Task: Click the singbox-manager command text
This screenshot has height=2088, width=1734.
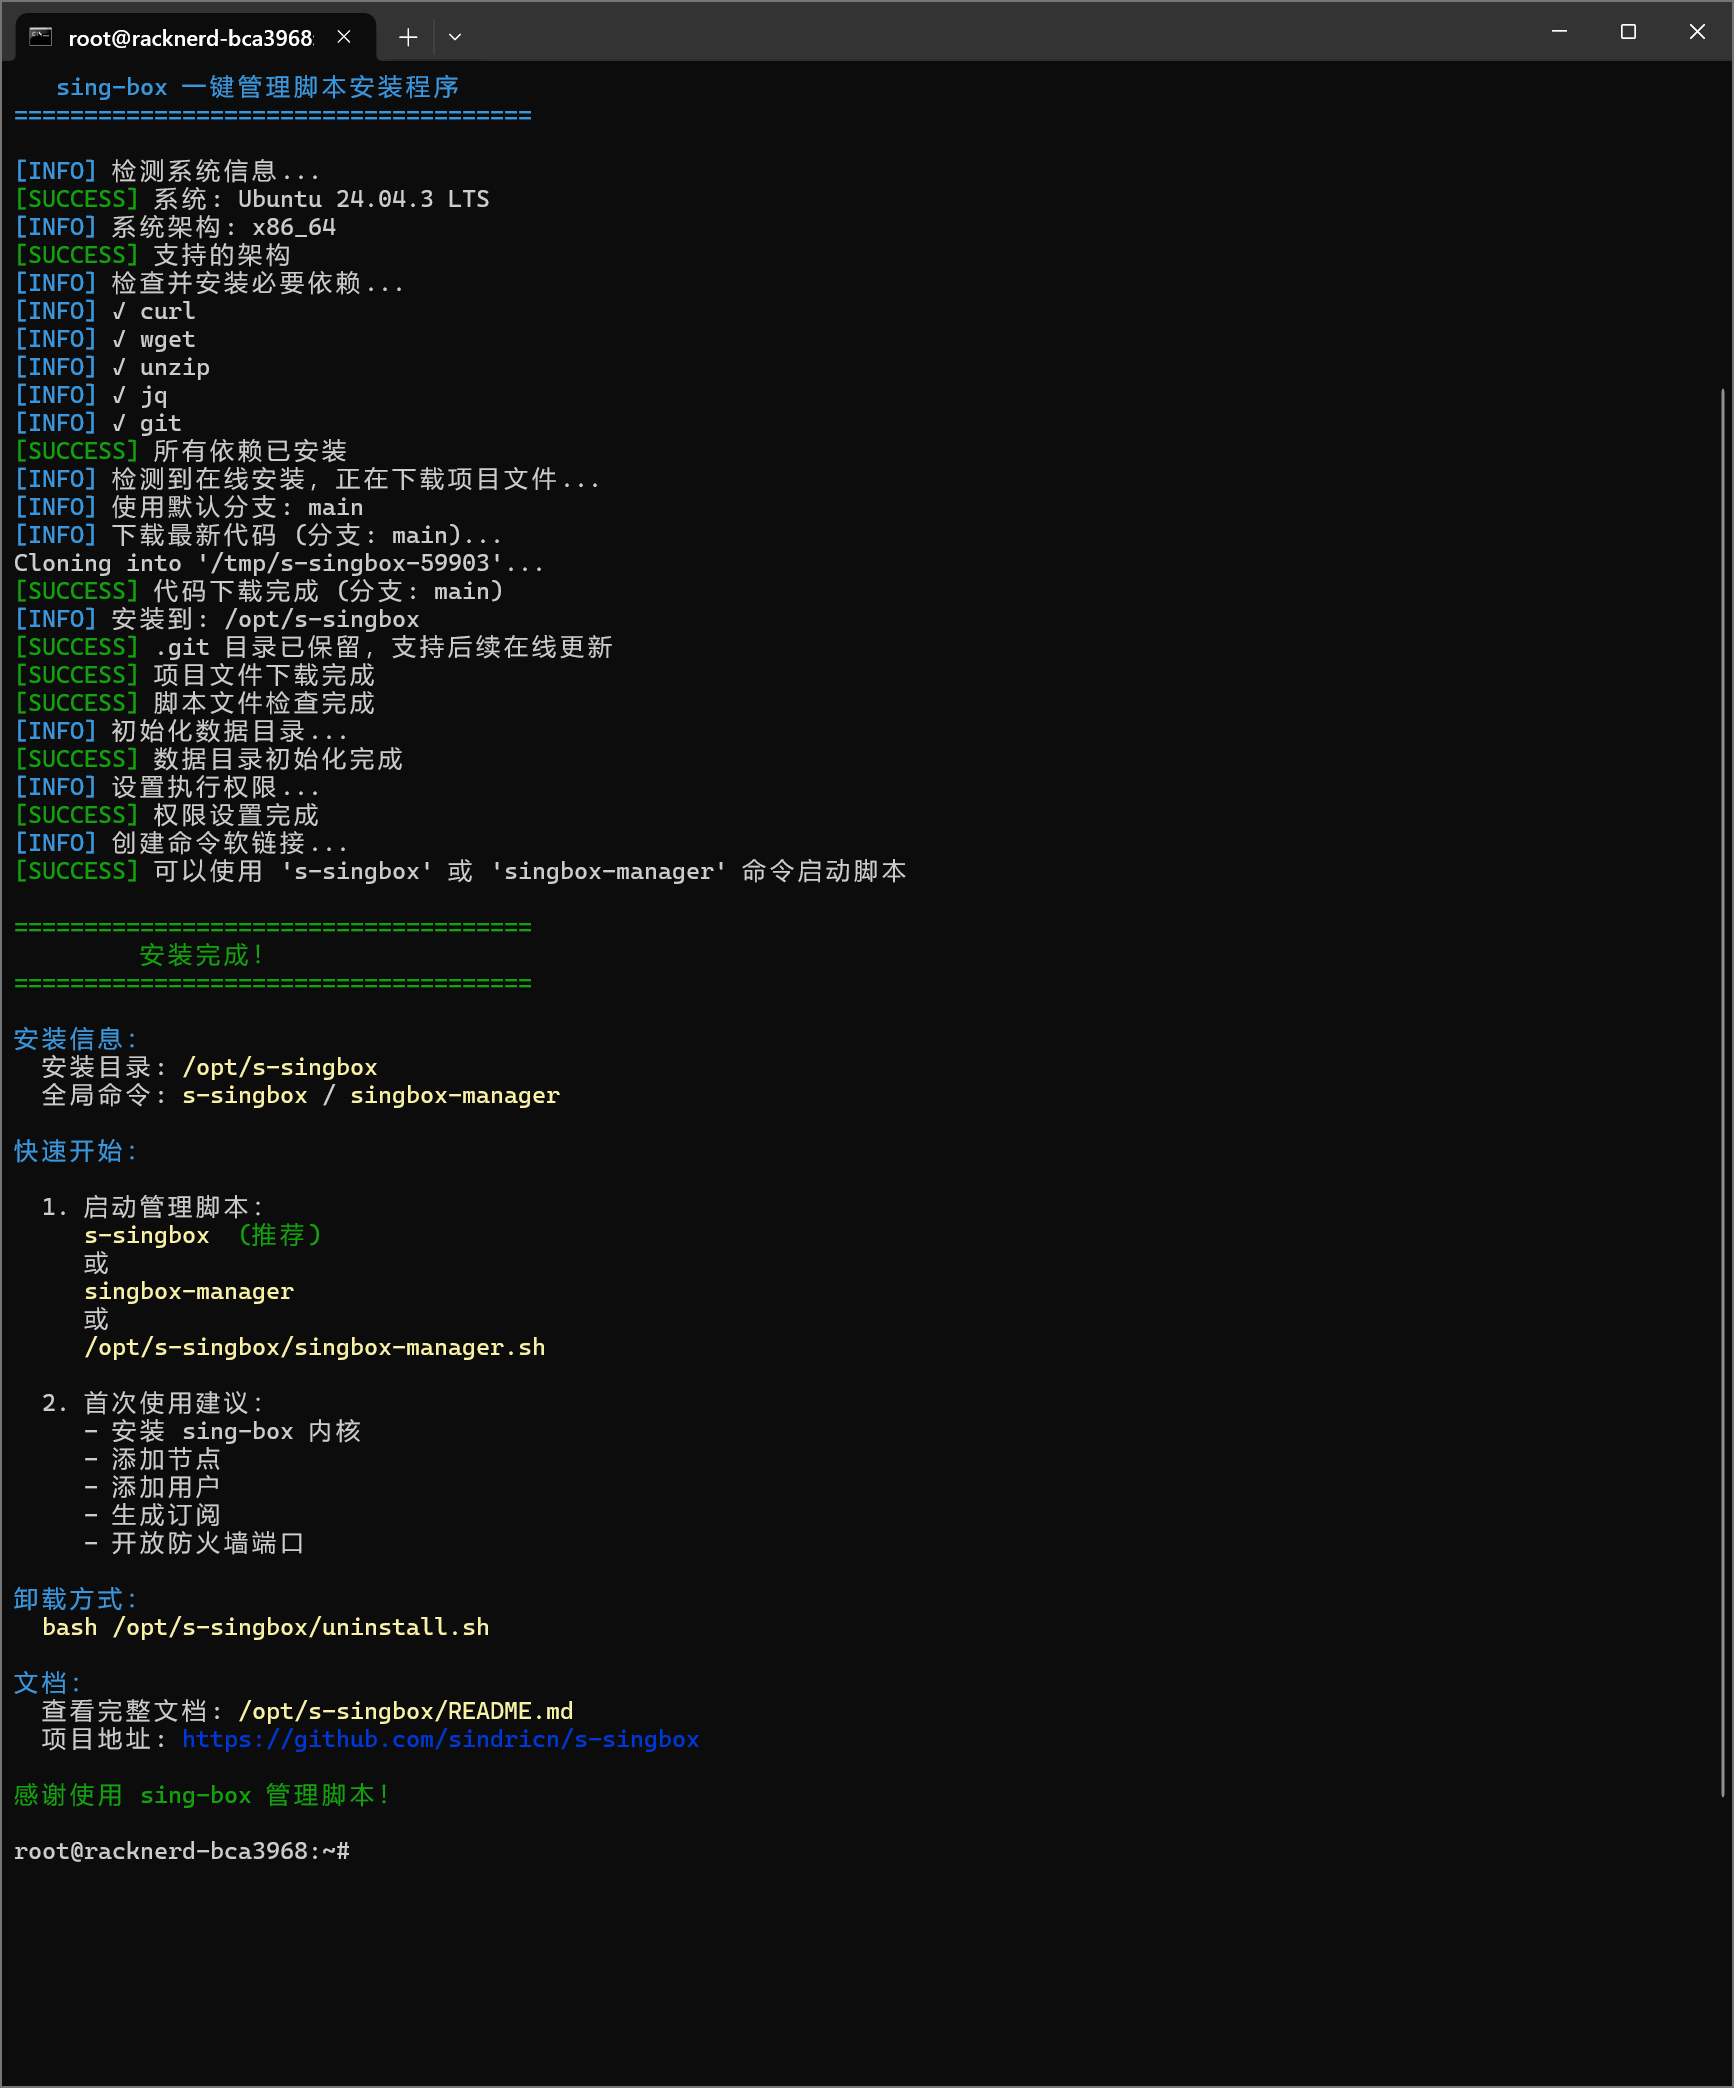Action: [x=188, y=1291]
